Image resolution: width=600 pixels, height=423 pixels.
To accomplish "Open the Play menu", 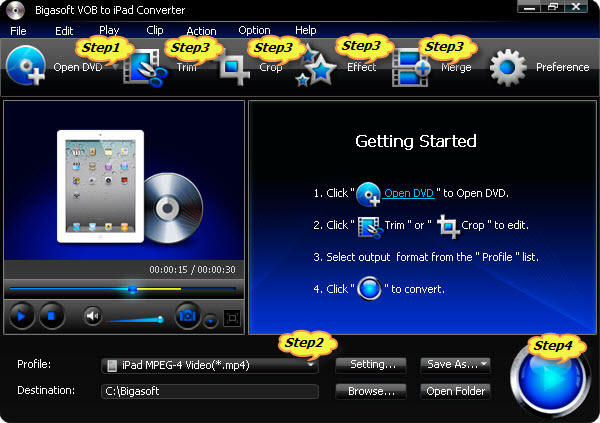I will click(109, 31).
